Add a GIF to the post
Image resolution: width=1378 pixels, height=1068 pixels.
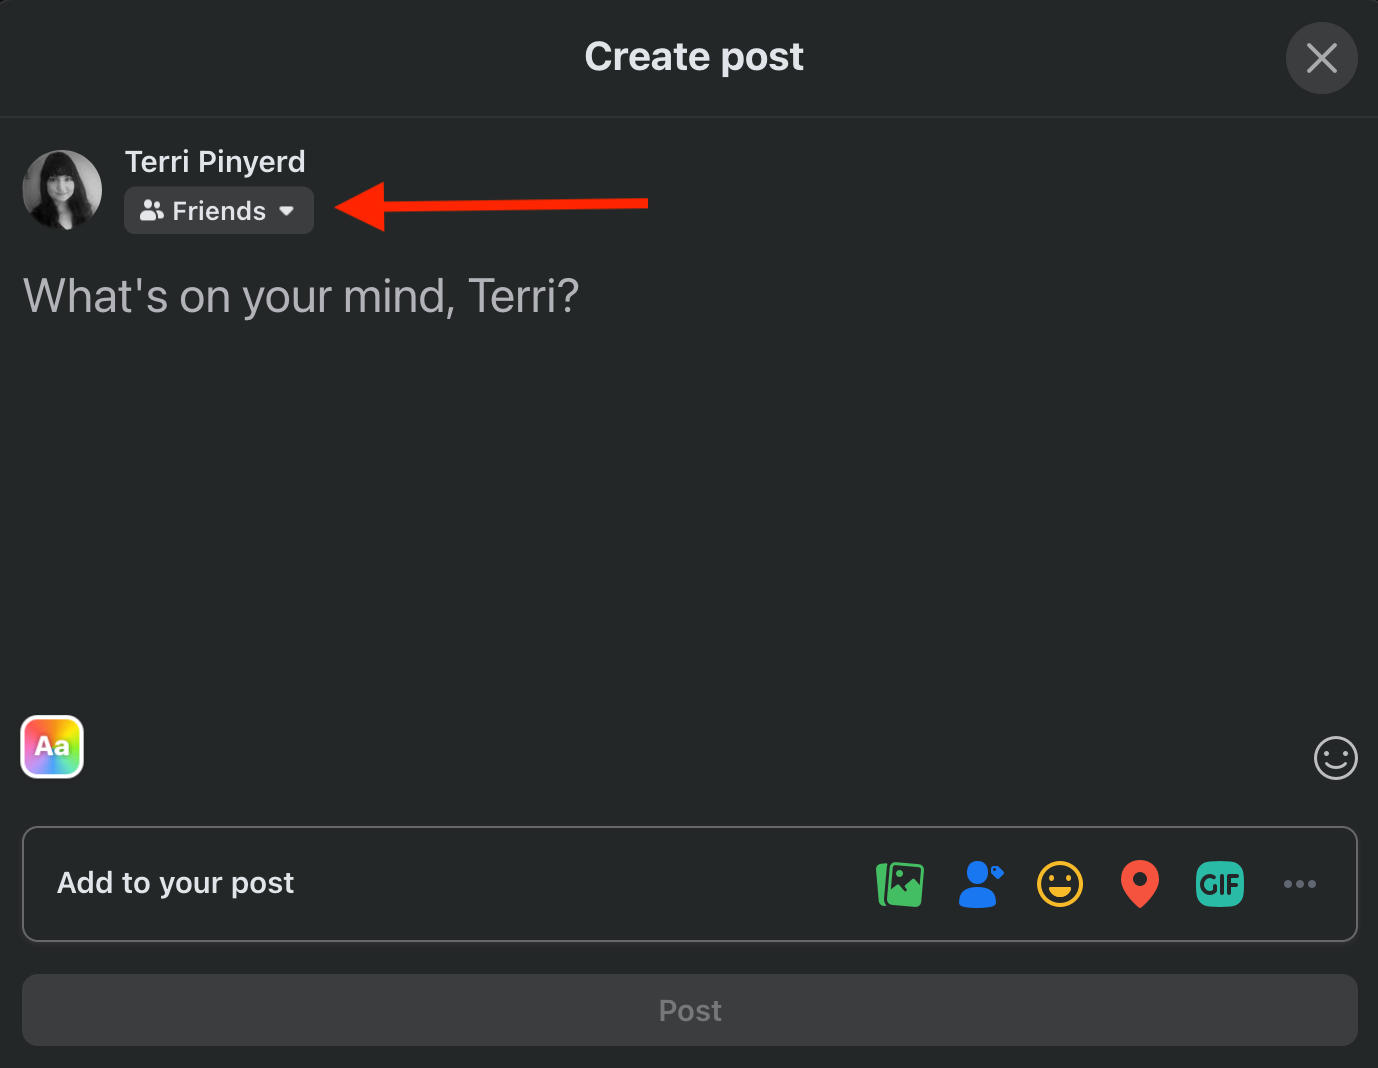coord(1220,884)
